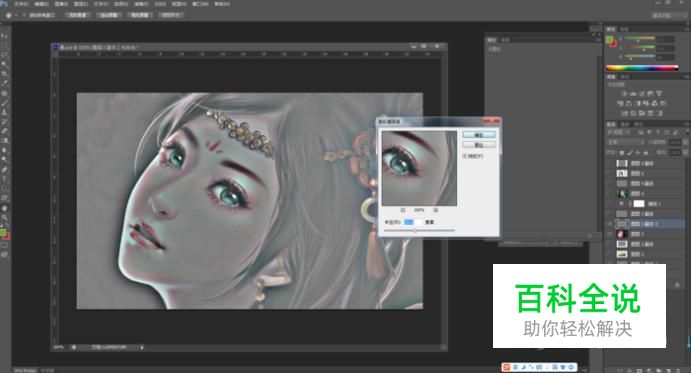Select the Zoom tool in the toolbox
Viewport: 691px width, 373px height.
pos(4,217)
